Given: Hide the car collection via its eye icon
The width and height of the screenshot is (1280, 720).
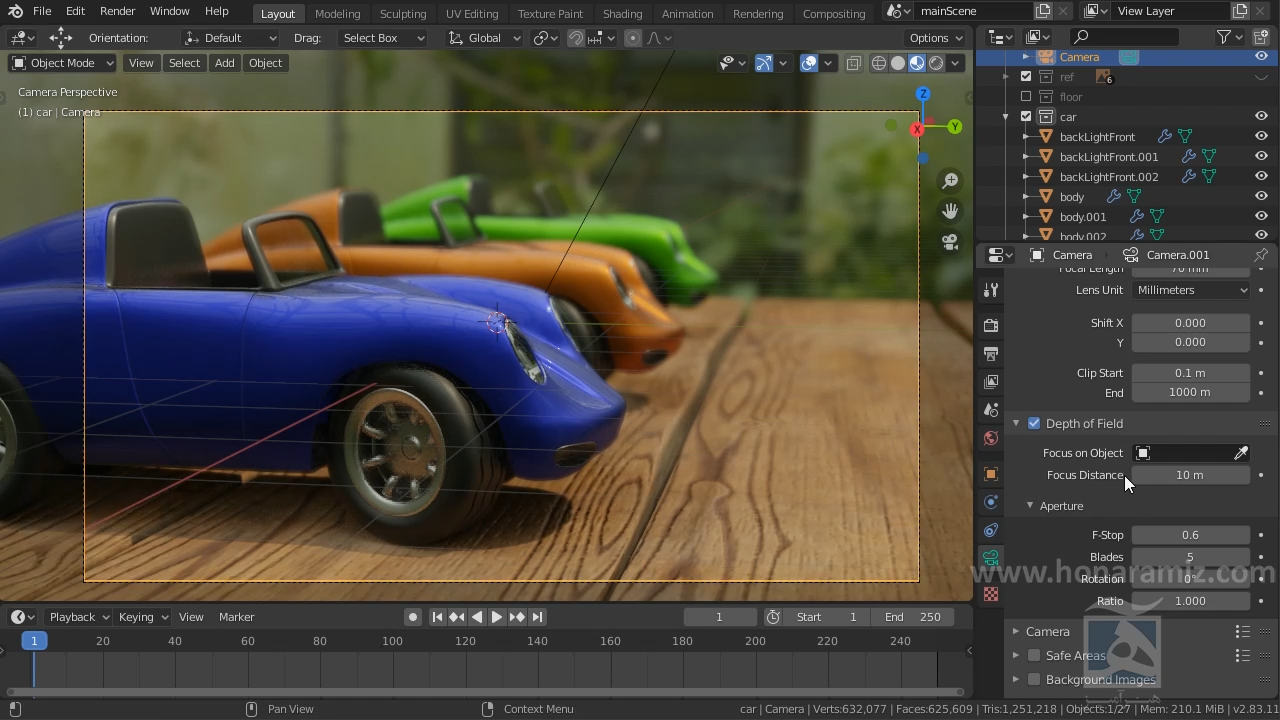Looking at the screenshot, I should pos(1261,117).
